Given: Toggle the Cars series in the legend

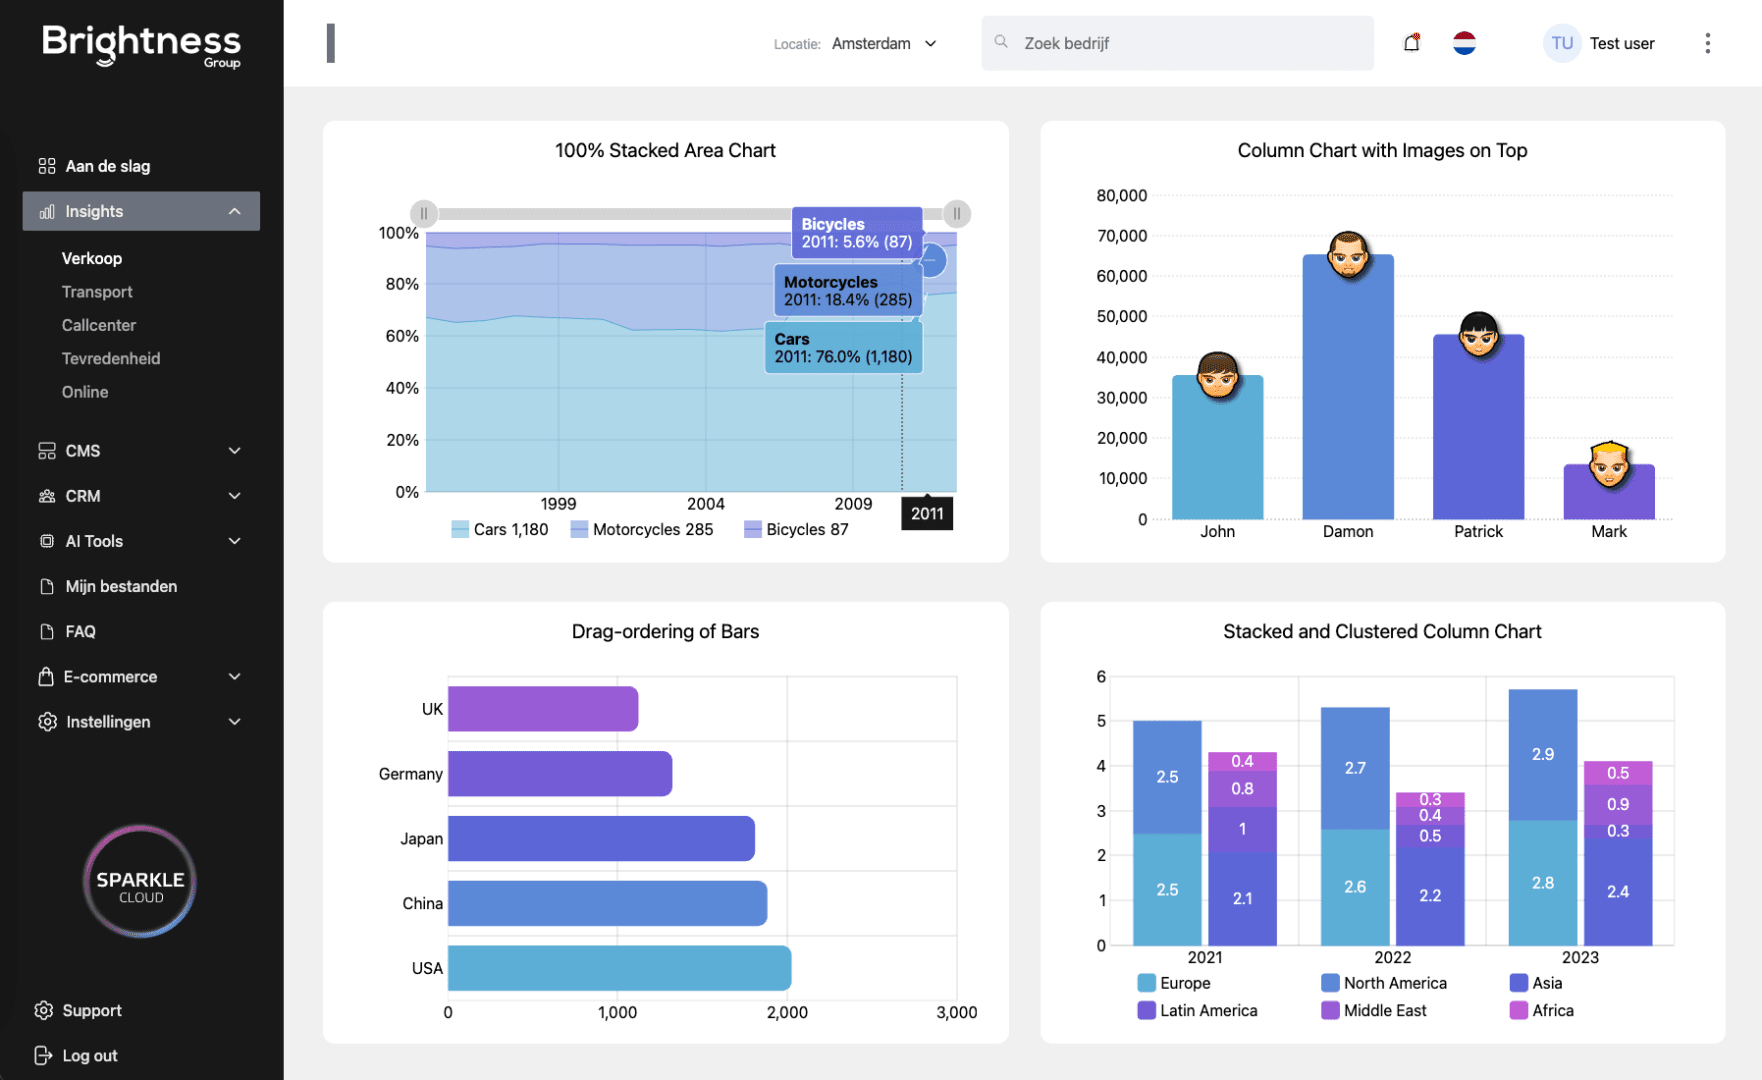Looking at the screenshot, I should pyautogui.click(x=500, y=529).
